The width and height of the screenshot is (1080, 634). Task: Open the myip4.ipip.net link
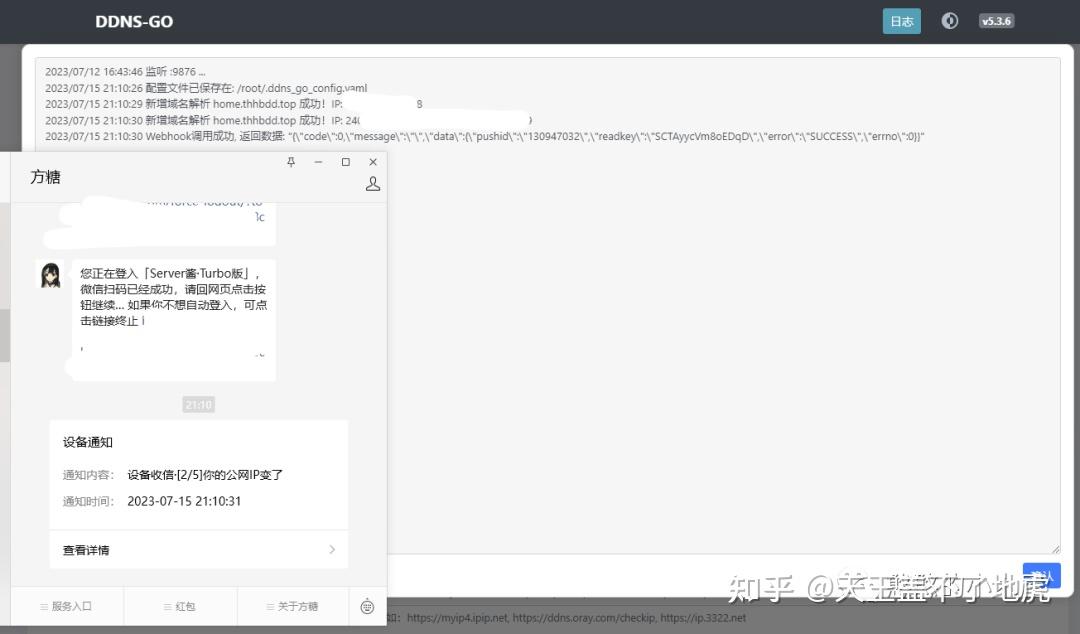458,617
